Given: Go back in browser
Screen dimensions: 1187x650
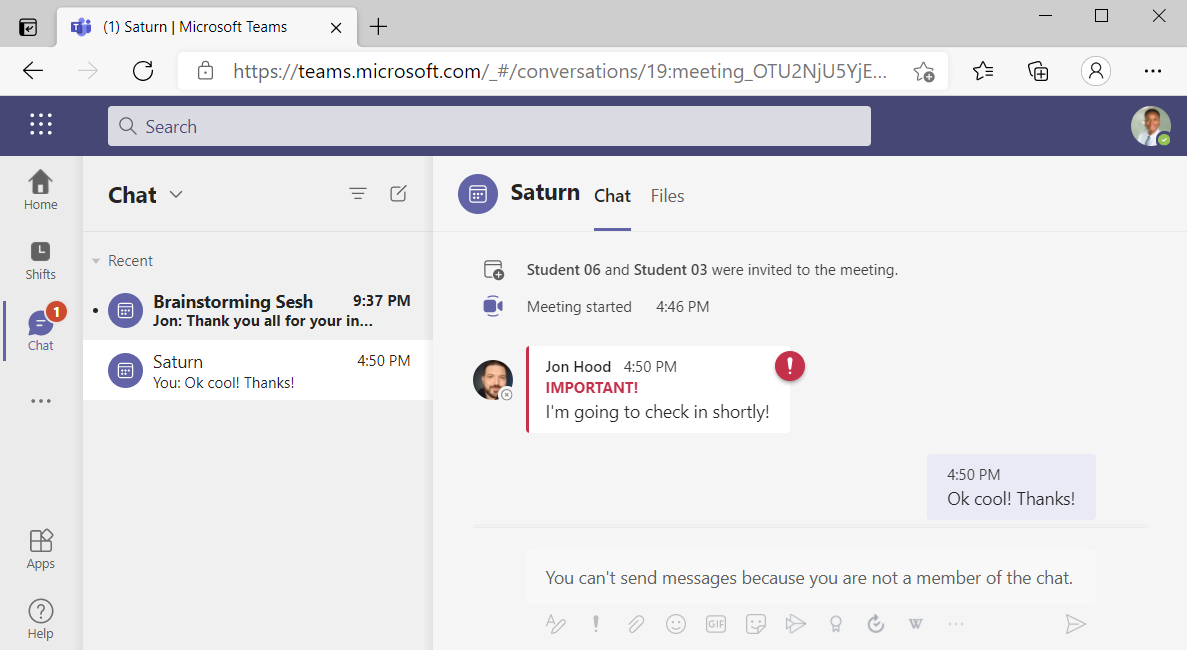Looking at the screenshot, I should [33, 71].
